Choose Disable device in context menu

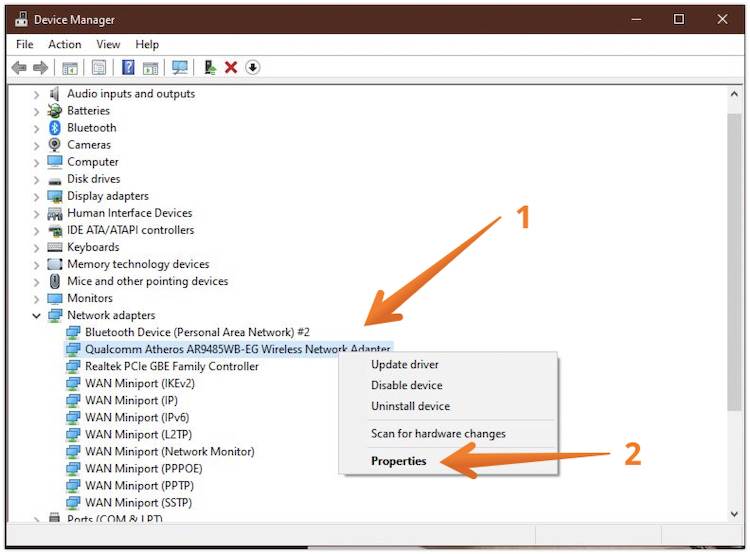(406, 385)
